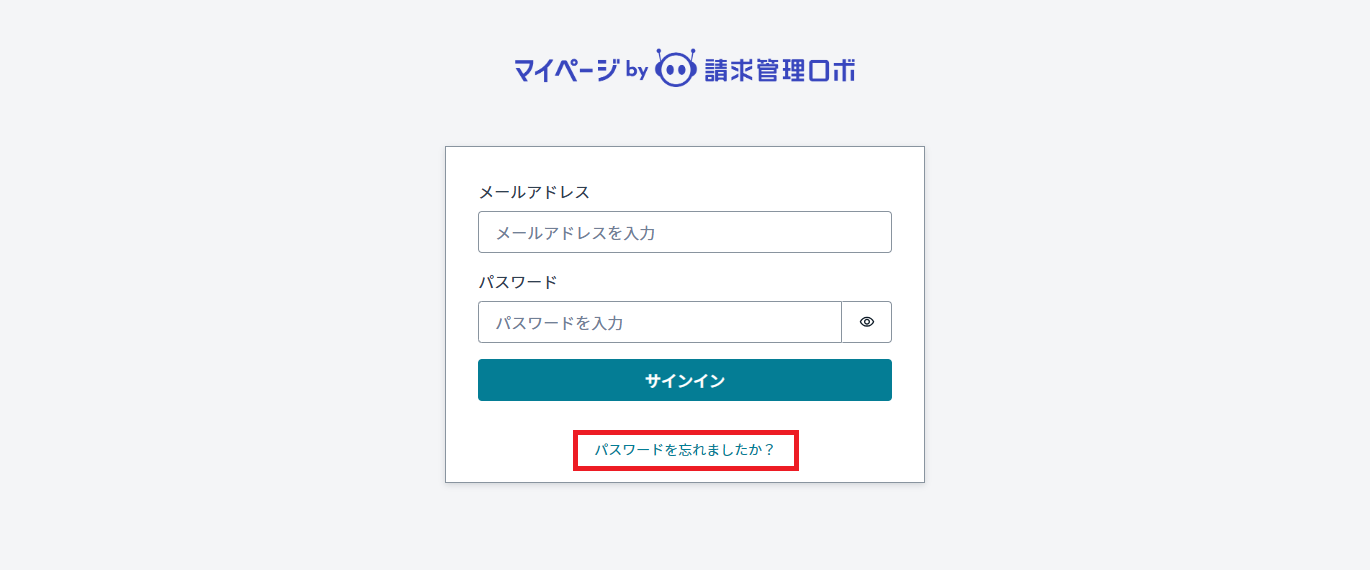Focus the メールアドレス input field
The image size is (1370, 570).
tap(684, 232)
